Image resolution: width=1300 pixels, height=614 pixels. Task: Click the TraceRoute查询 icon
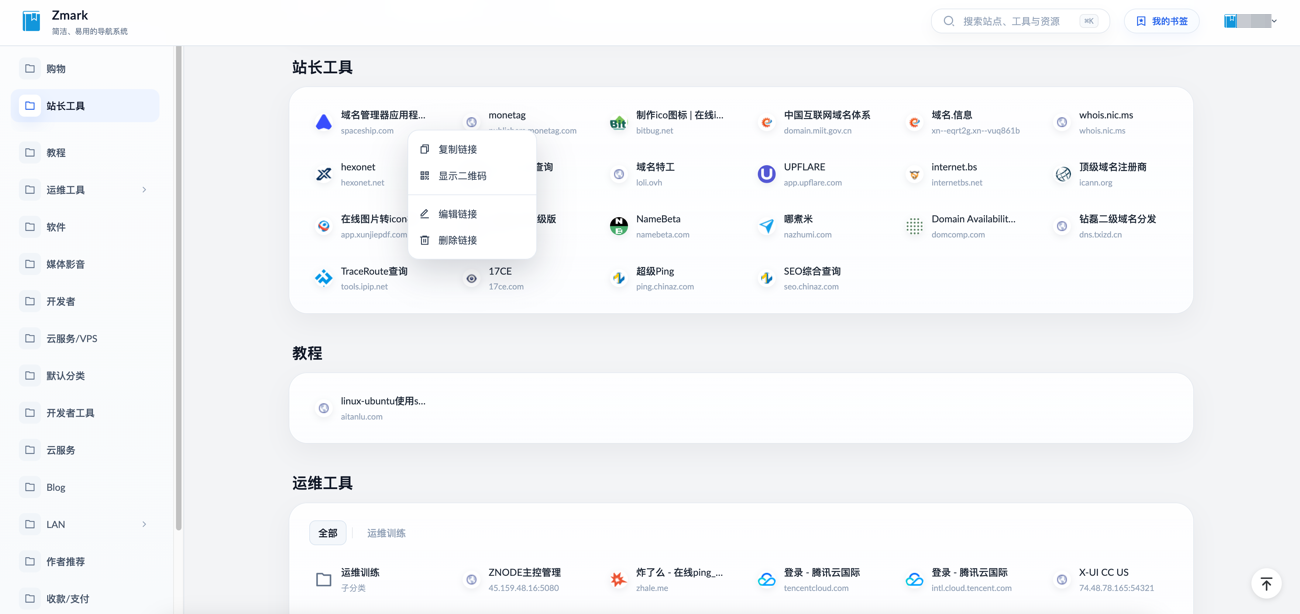point(324,278)
